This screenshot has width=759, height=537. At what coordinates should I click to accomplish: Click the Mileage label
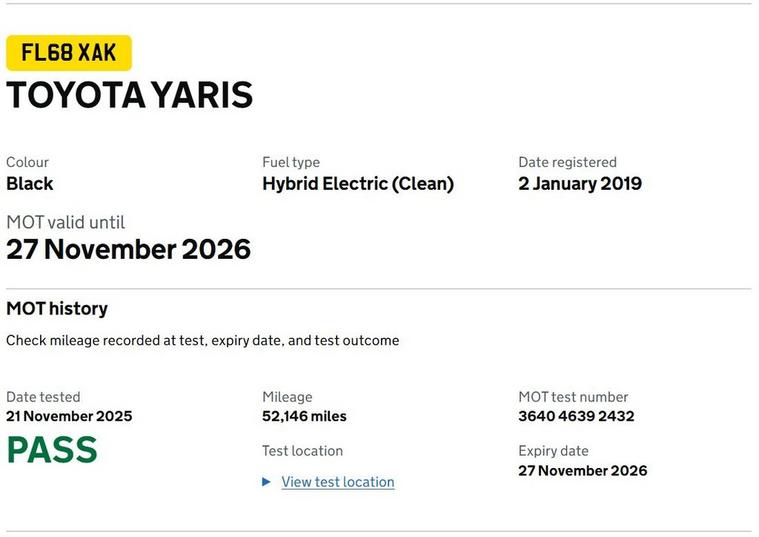[288, 397]
